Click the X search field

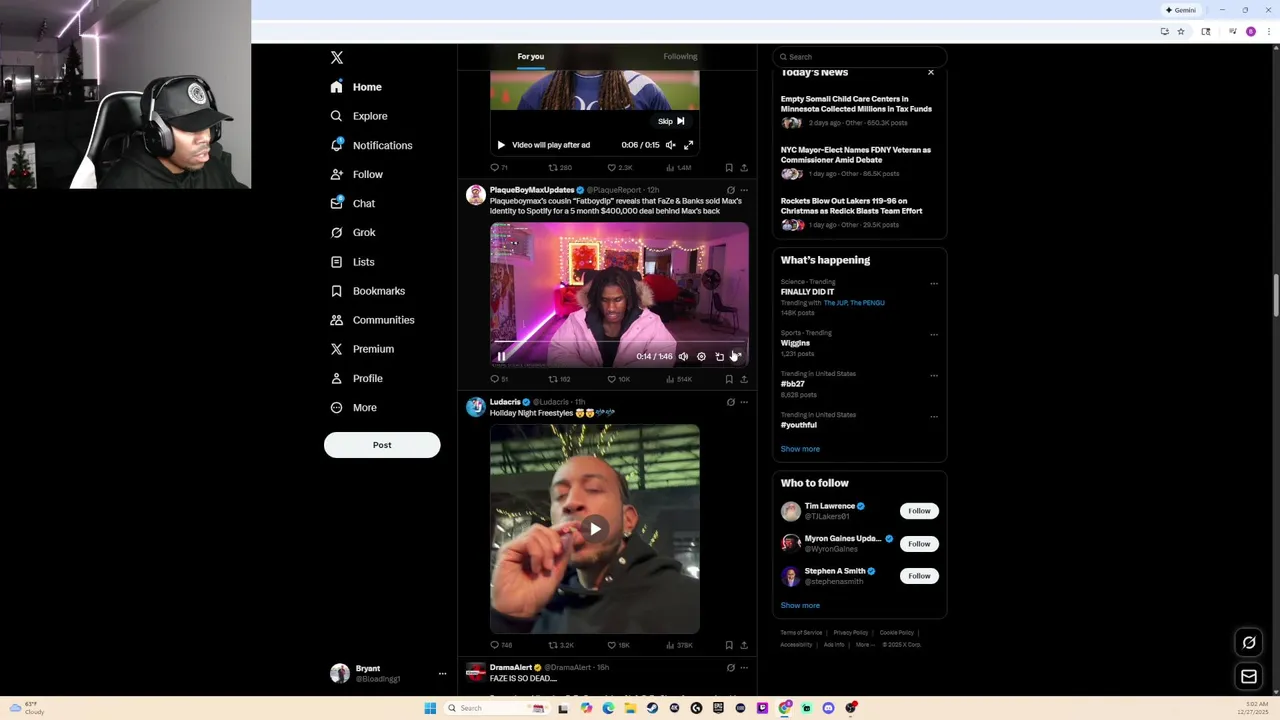(x=861, y=57)
